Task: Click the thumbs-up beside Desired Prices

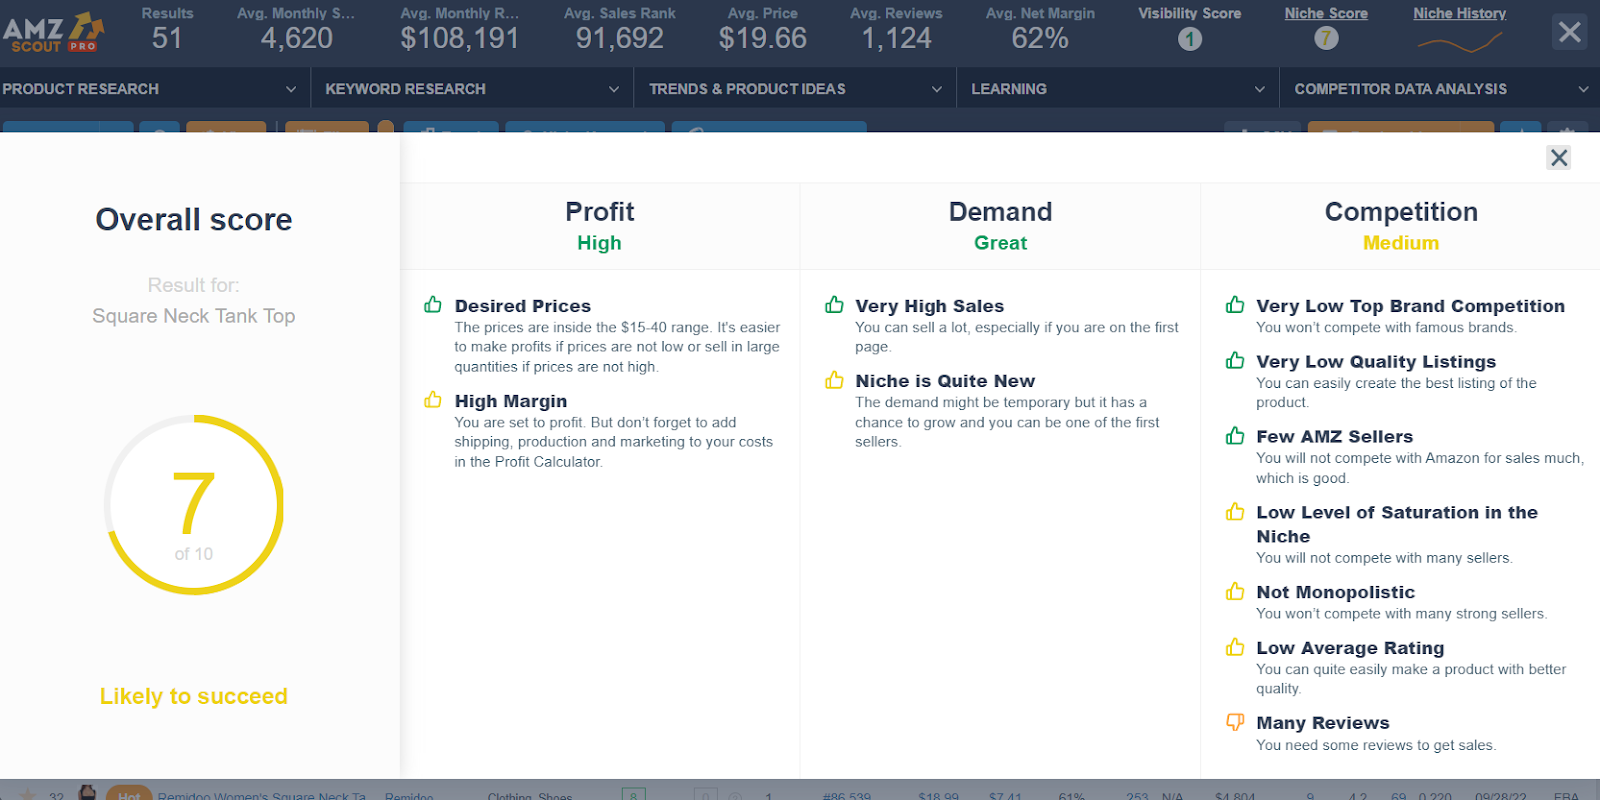Action: tap(433, 305)
